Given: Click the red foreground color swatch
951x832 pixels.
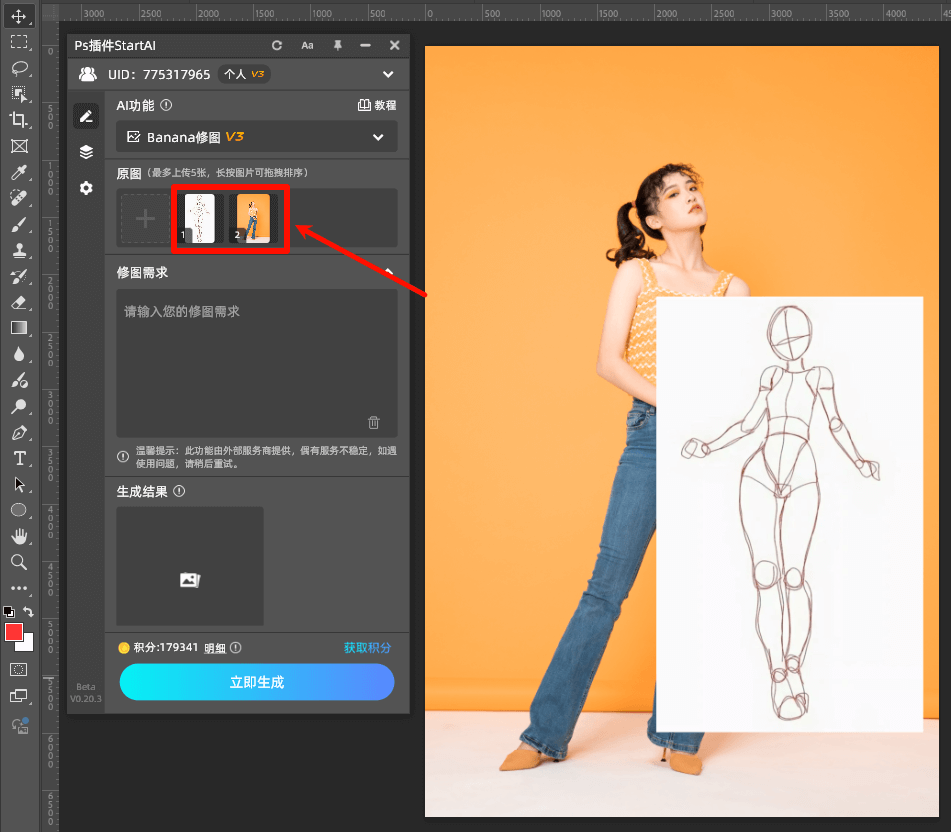Looking at the screenshot, I should coord(15,633).
